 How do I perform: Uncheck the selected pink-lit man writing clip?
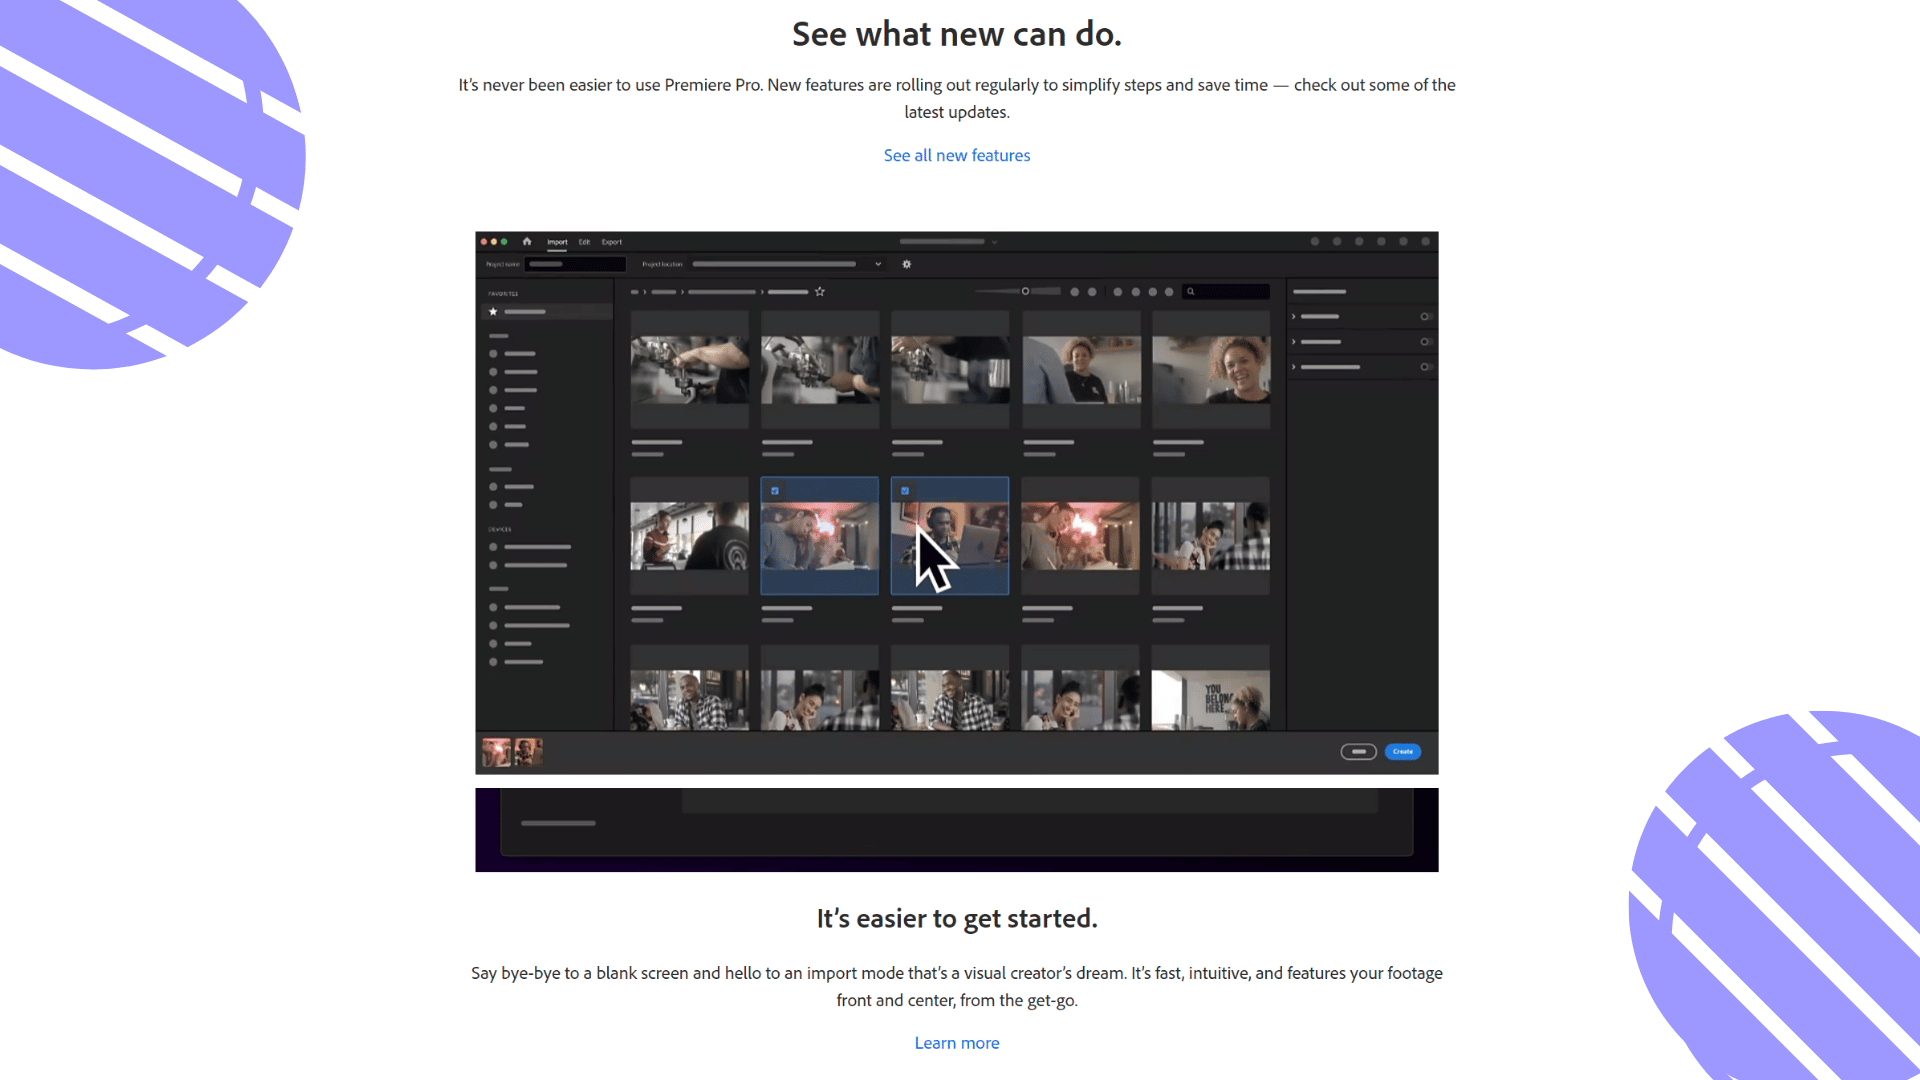coord(775,491)
